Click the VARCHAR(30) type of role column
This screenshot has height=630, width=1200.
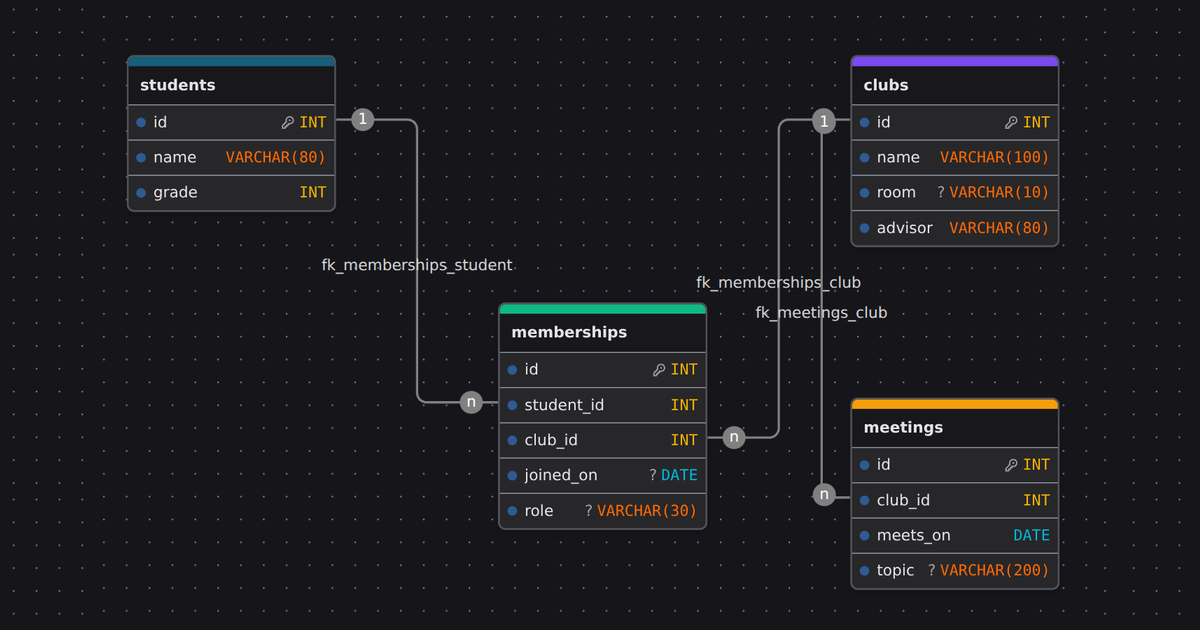tap(648, 511)
